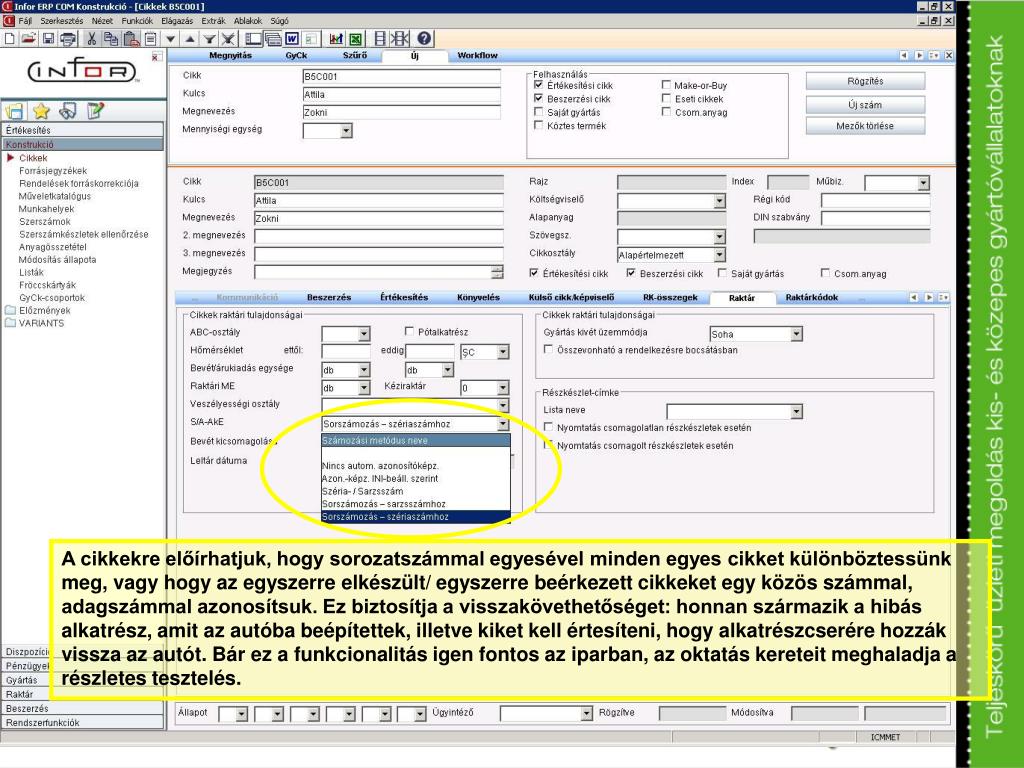Click the form layout view toolbar icon
This screenshot has width=1024, height=768.
tap(253, 39)
